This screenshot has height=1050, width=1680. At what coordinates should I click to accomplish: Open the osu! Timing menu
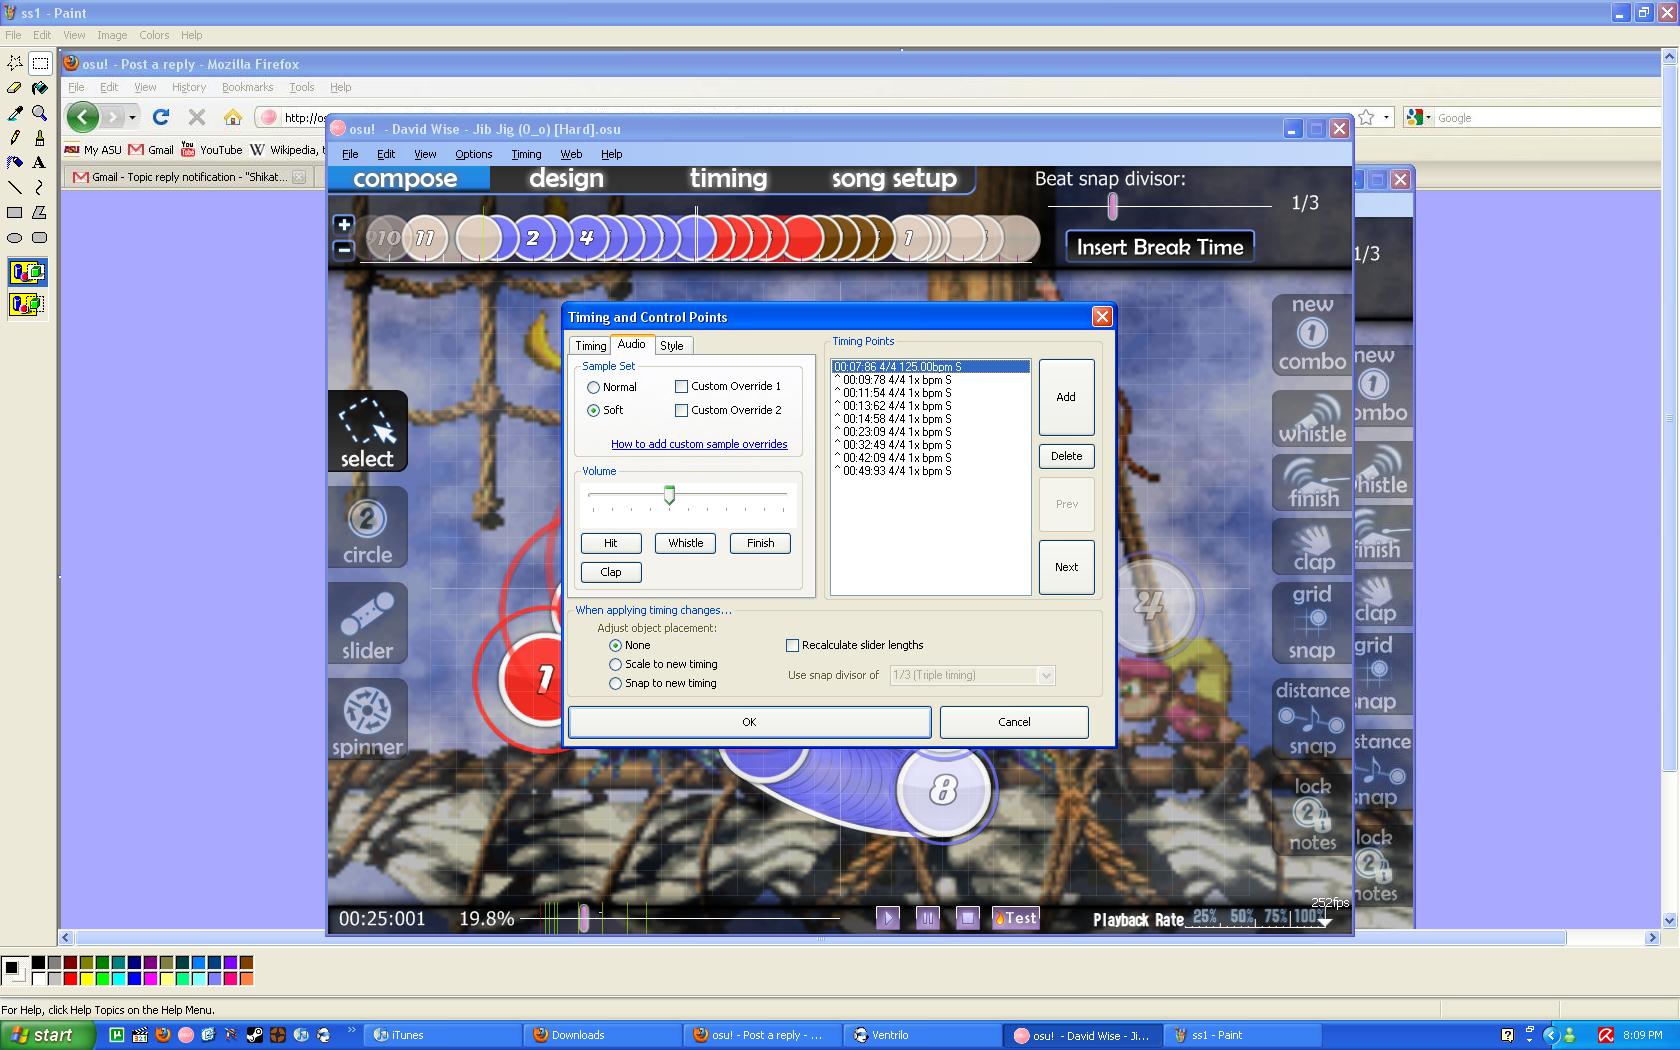click(526, 154)
